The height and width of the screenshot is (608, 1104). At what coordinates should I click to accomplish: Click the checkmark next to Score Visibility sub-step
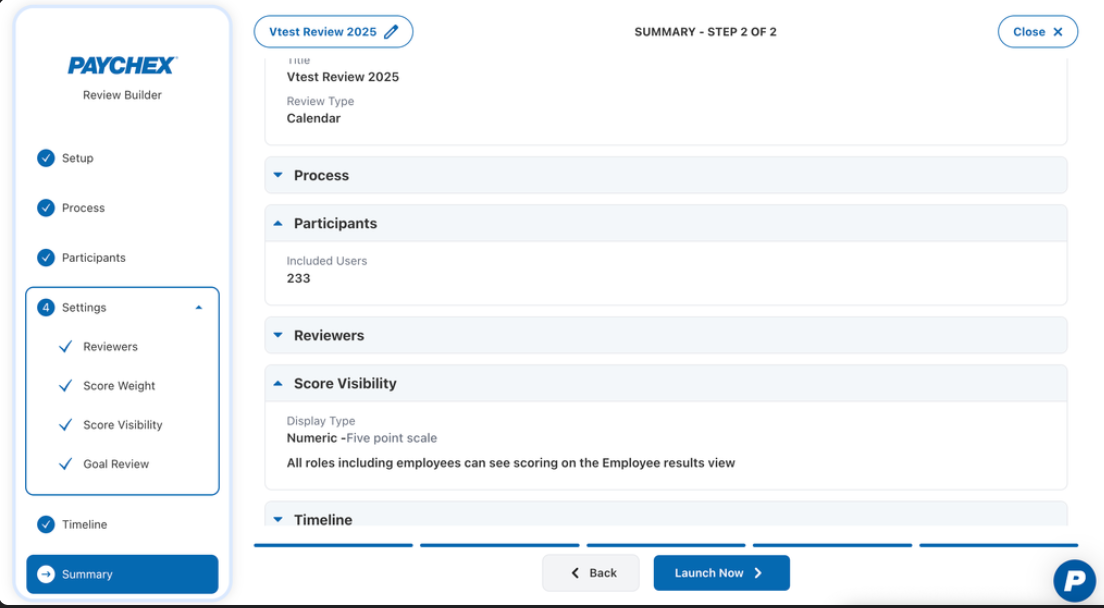click(x=65, y=425)
